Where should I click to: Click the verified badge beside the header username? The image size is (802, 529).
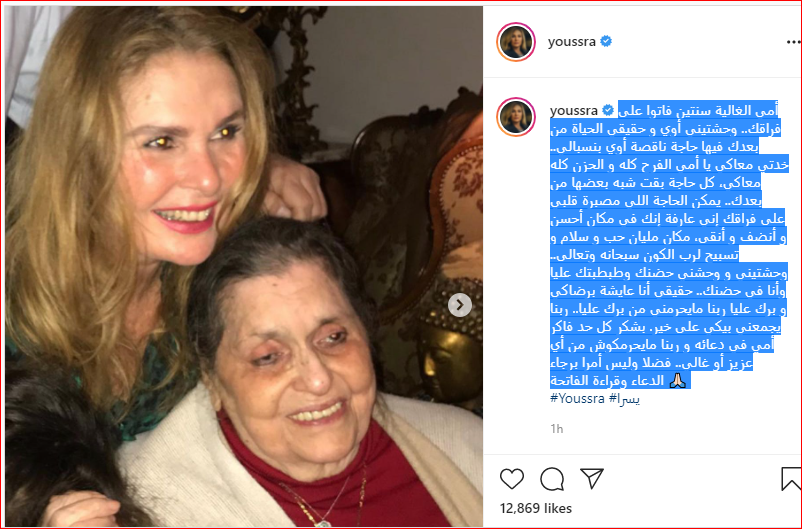coord(606,41)
